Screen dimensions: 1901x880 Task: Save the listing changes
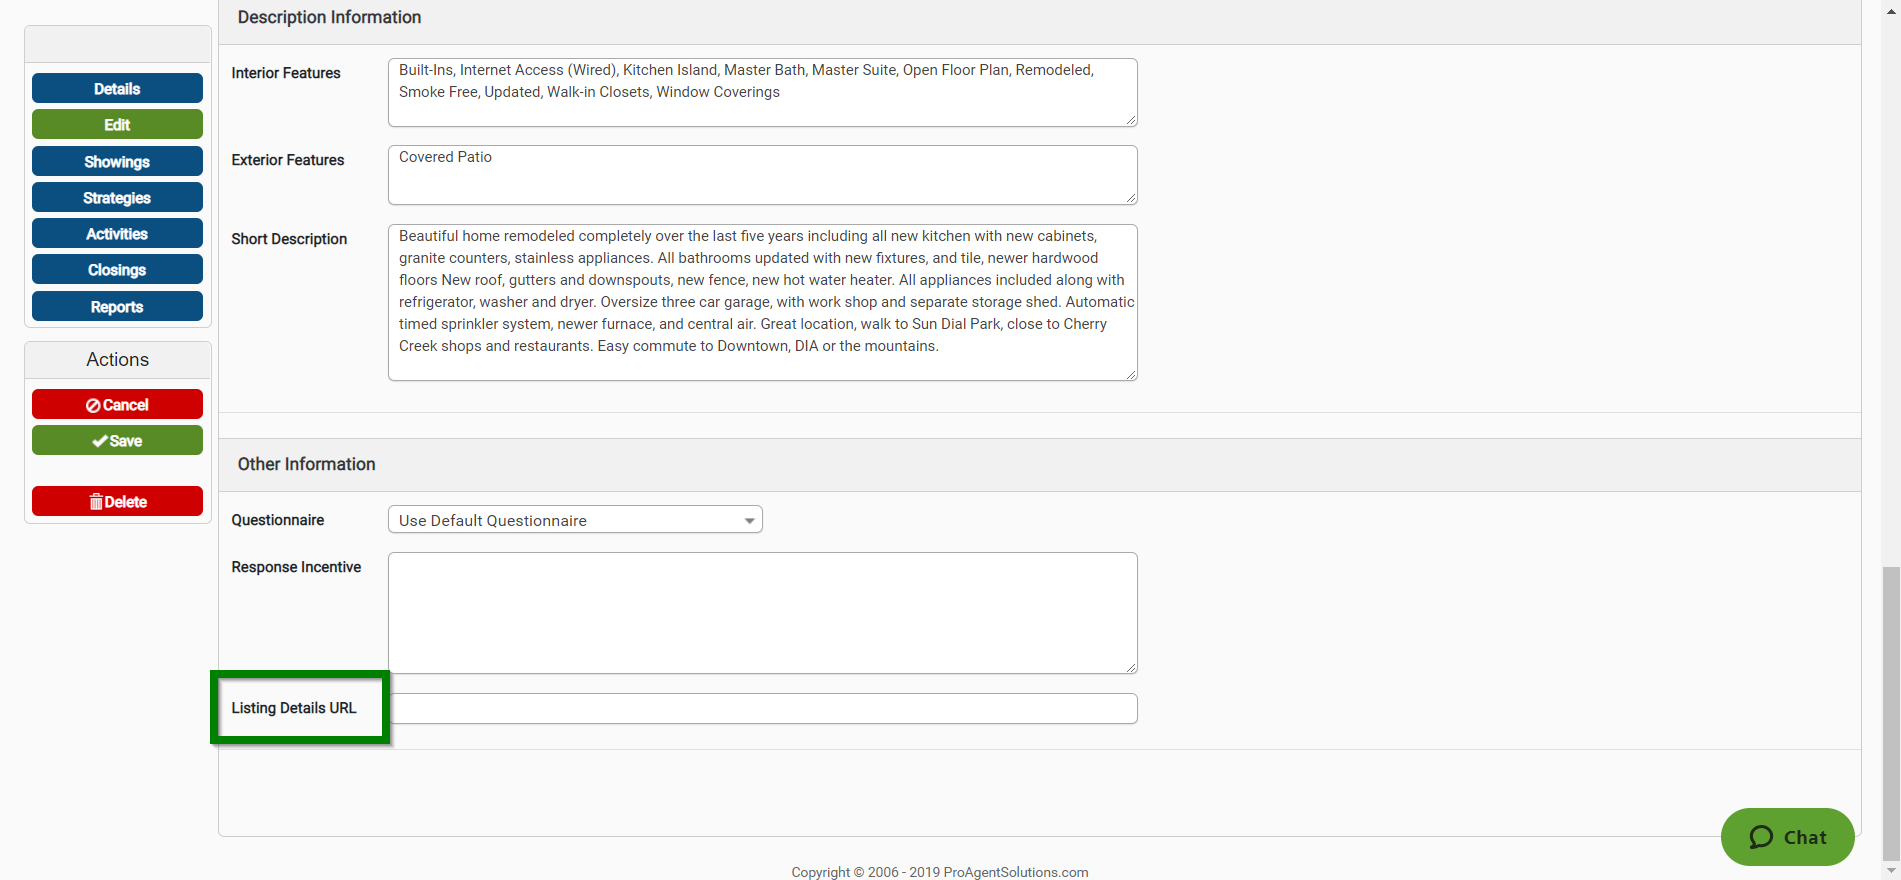click(x=117, y=440)
